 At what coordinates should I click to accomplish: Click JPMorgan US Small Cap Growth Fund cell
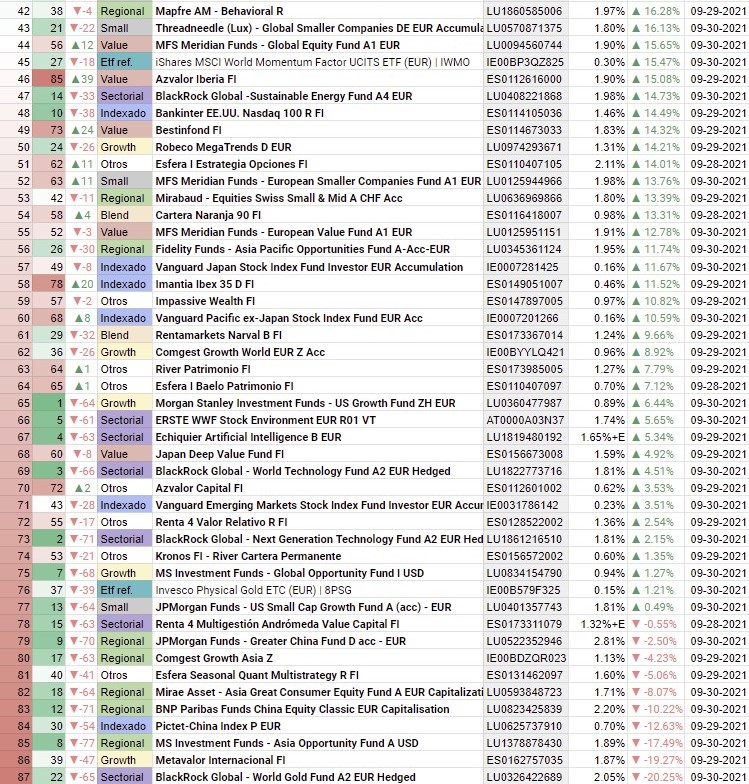tap(318, 607)
